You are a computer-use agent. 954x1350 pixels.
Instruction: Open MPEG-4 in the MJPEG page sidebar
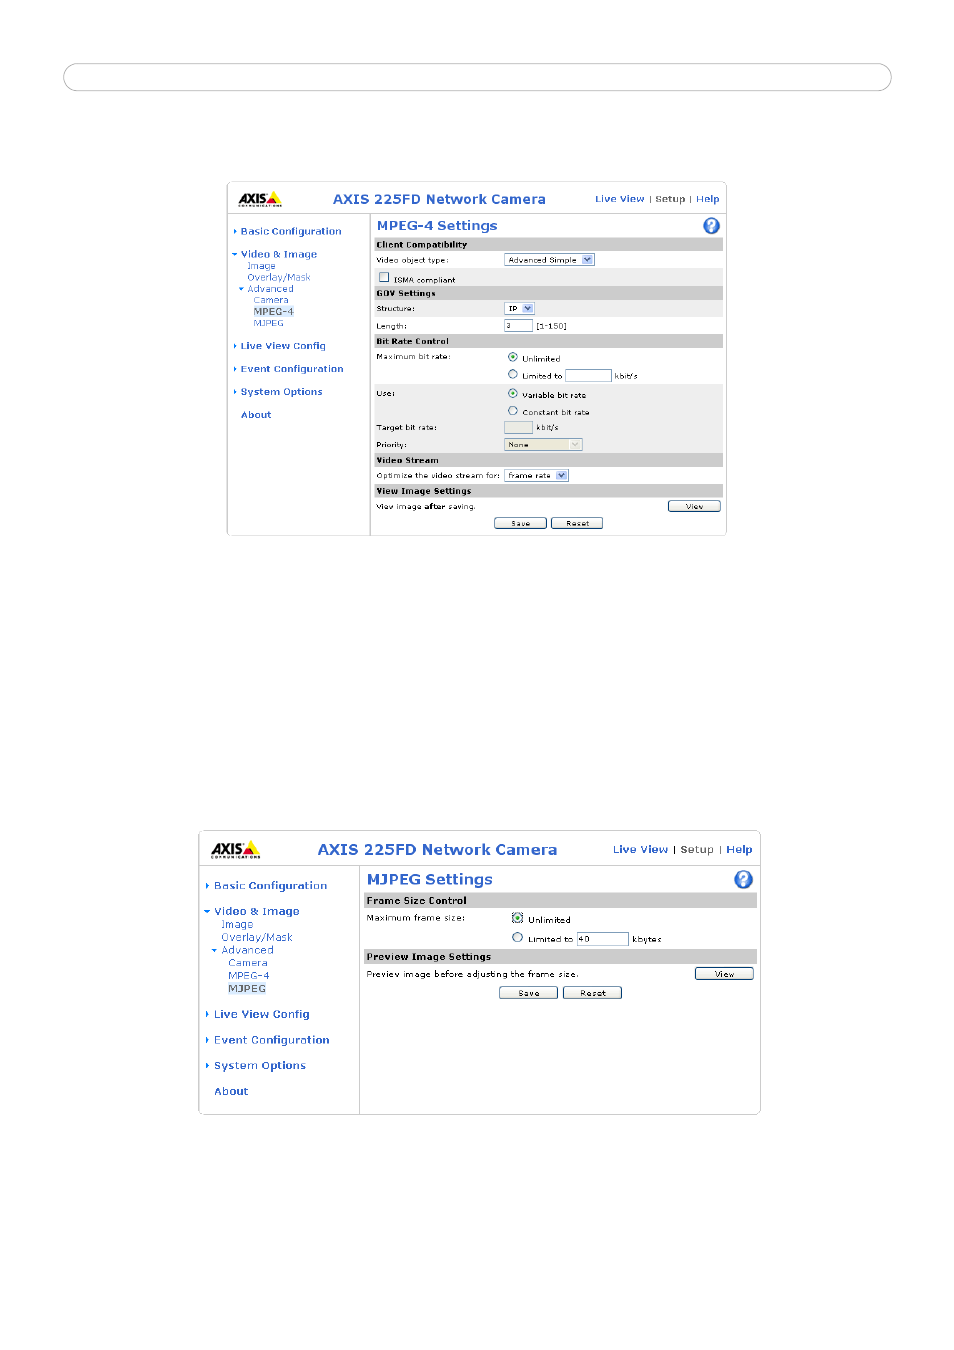(x=249, y=976)
